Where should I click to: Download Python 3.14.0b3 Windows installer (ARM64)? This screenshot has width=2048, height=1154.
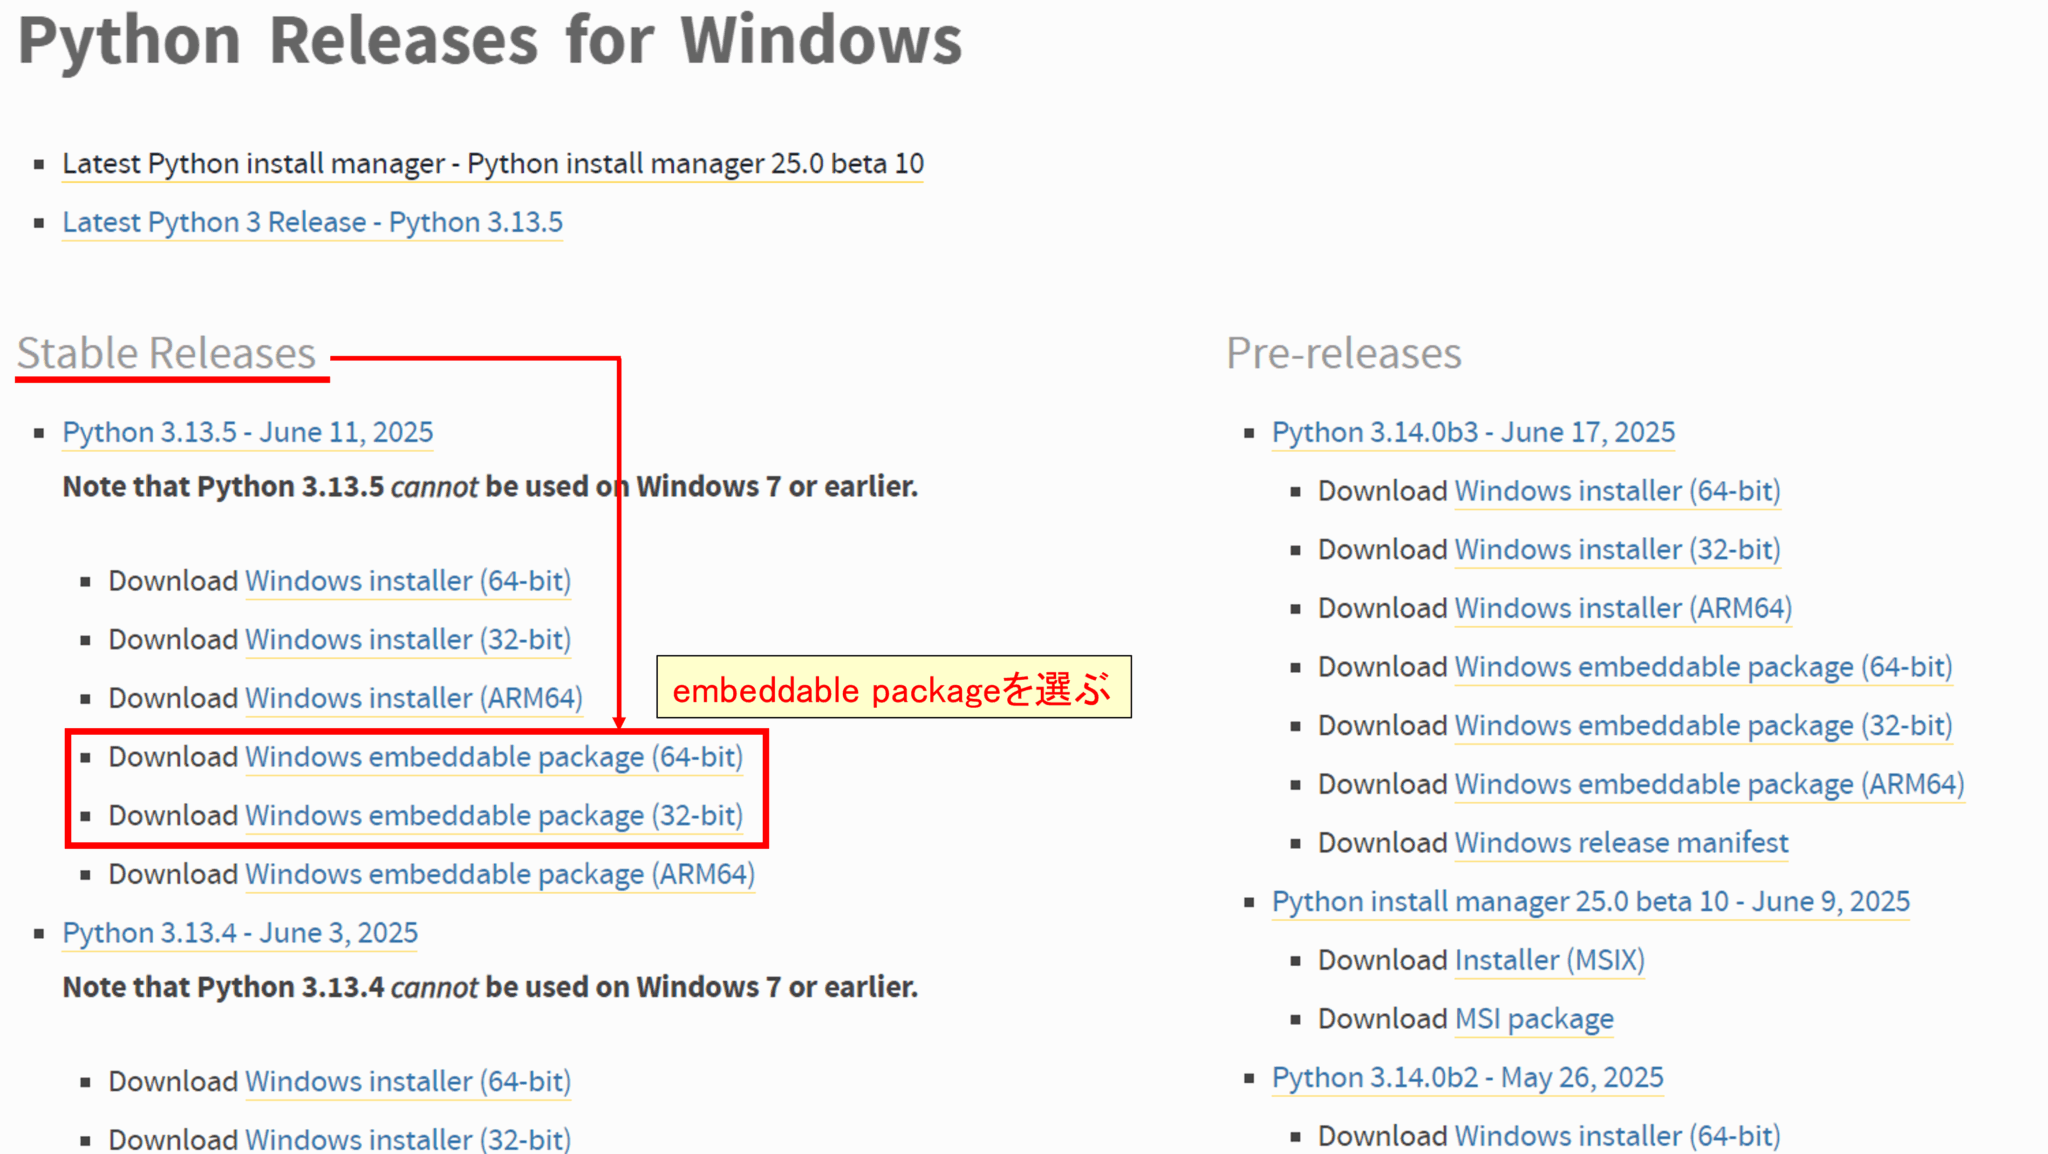(1622, 608)
